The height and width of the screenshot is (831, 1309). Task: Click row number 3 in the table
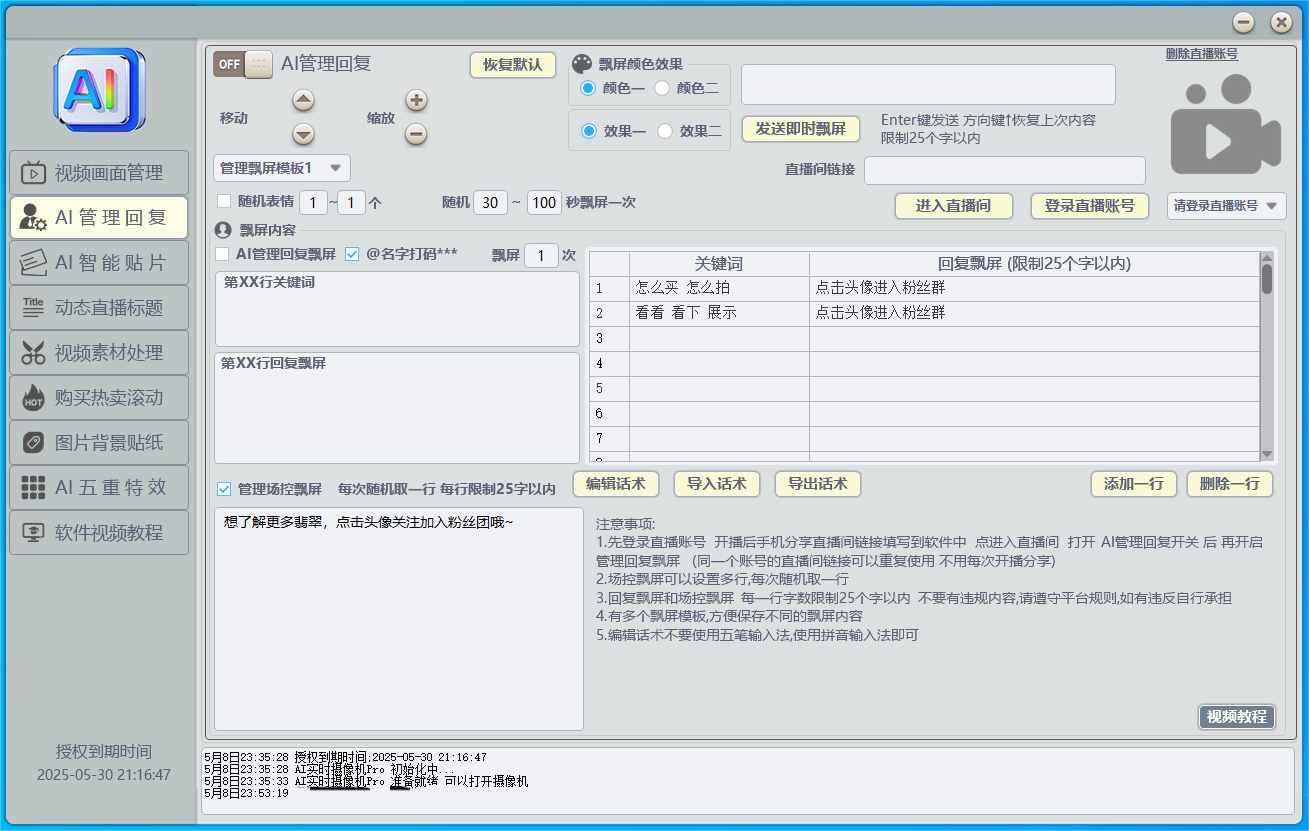coord(609,338)
